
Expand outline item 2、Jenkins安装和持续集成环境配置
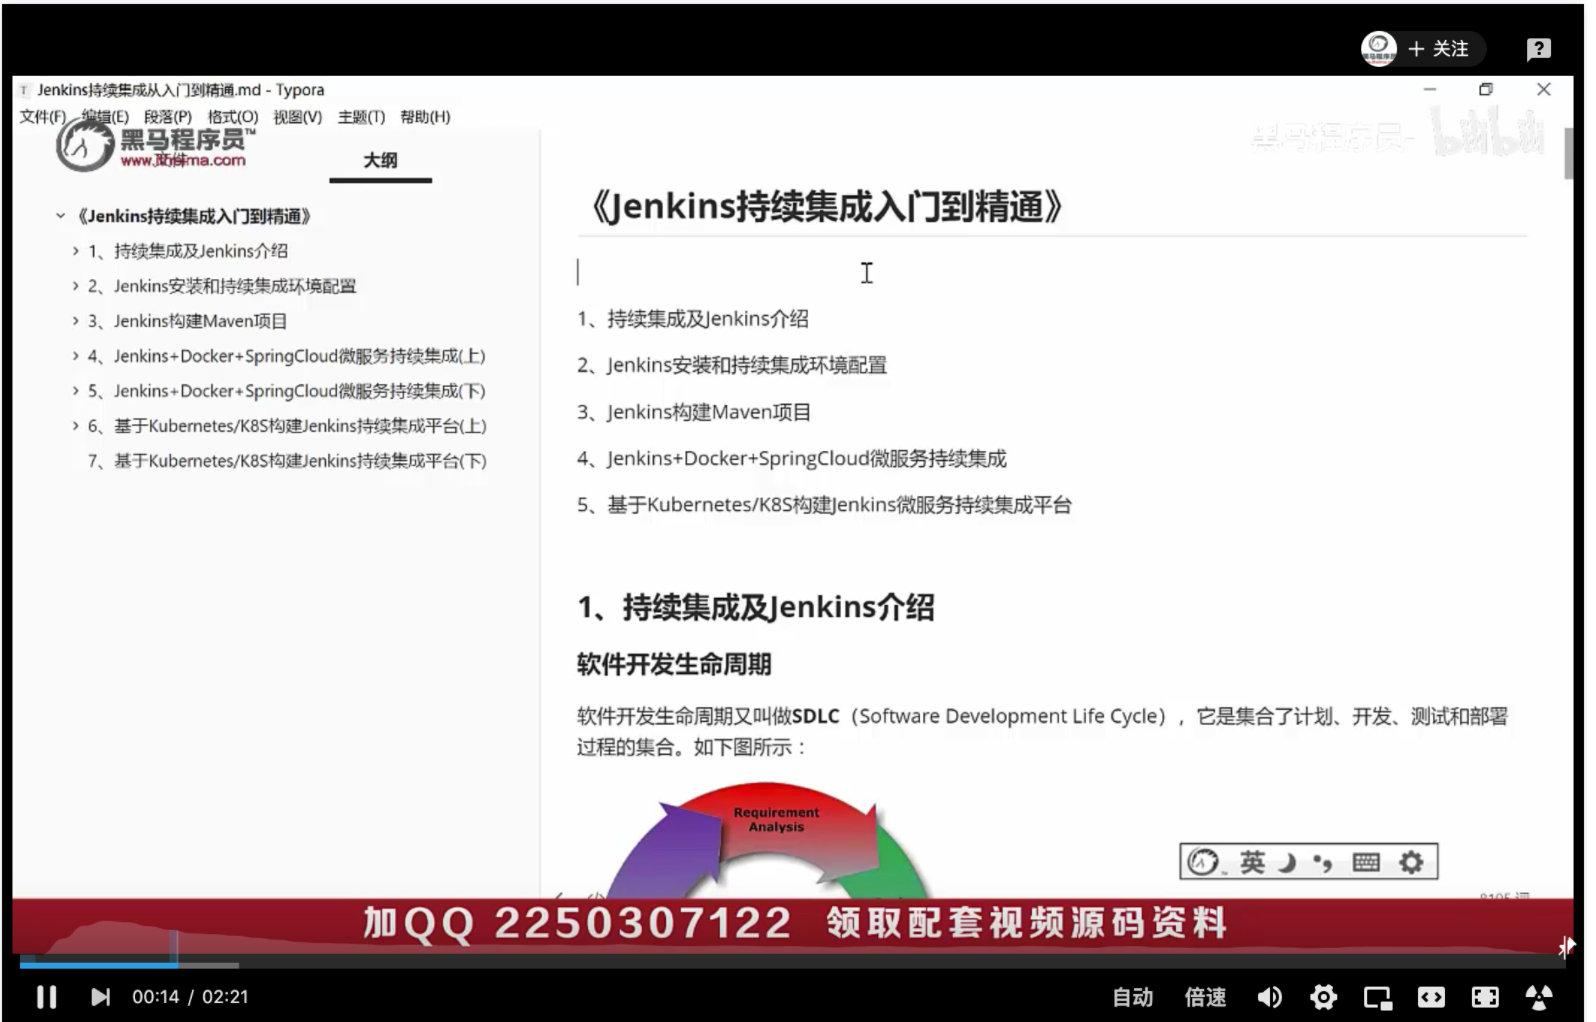click(75, 286)
